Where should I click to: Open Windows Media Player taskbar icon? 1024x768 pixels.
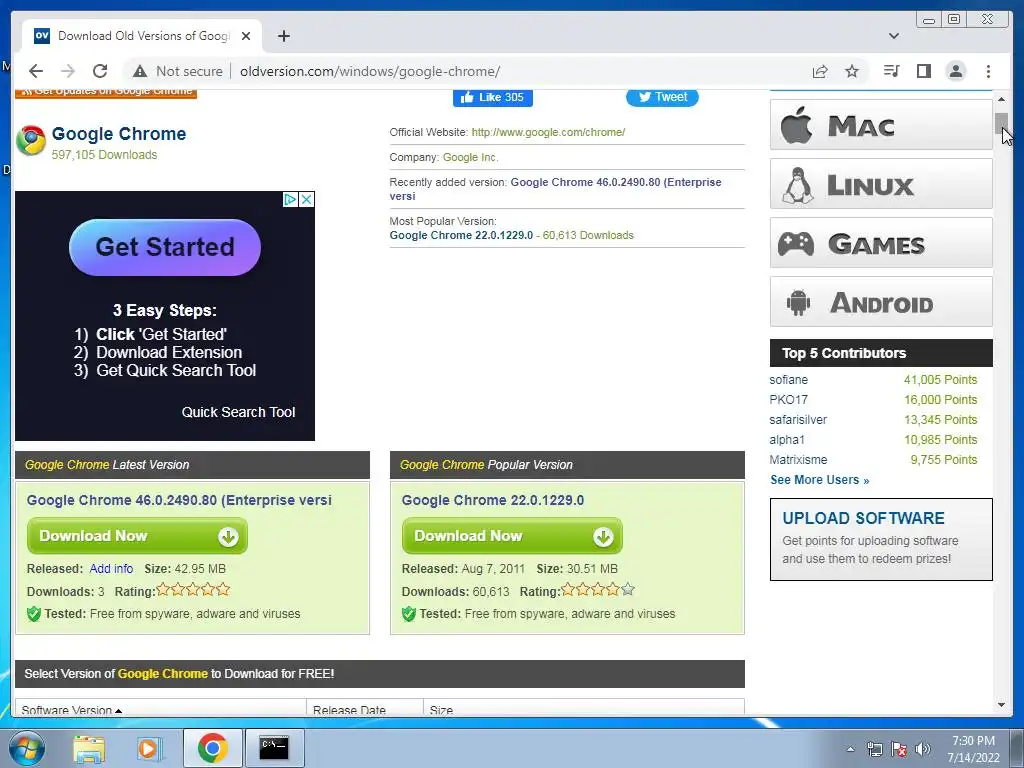point(149,748)
